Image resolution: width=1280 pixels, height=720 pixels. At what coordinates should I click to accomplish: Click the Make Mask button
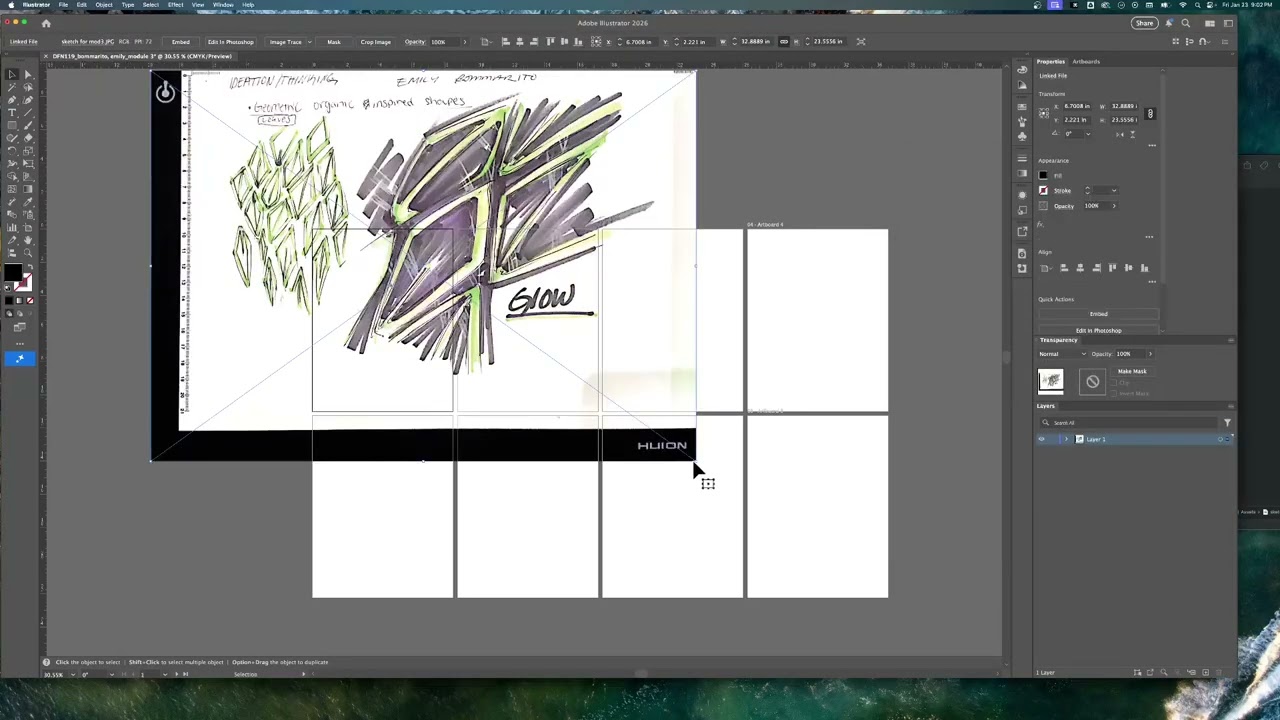click(x=1132, y=371)
